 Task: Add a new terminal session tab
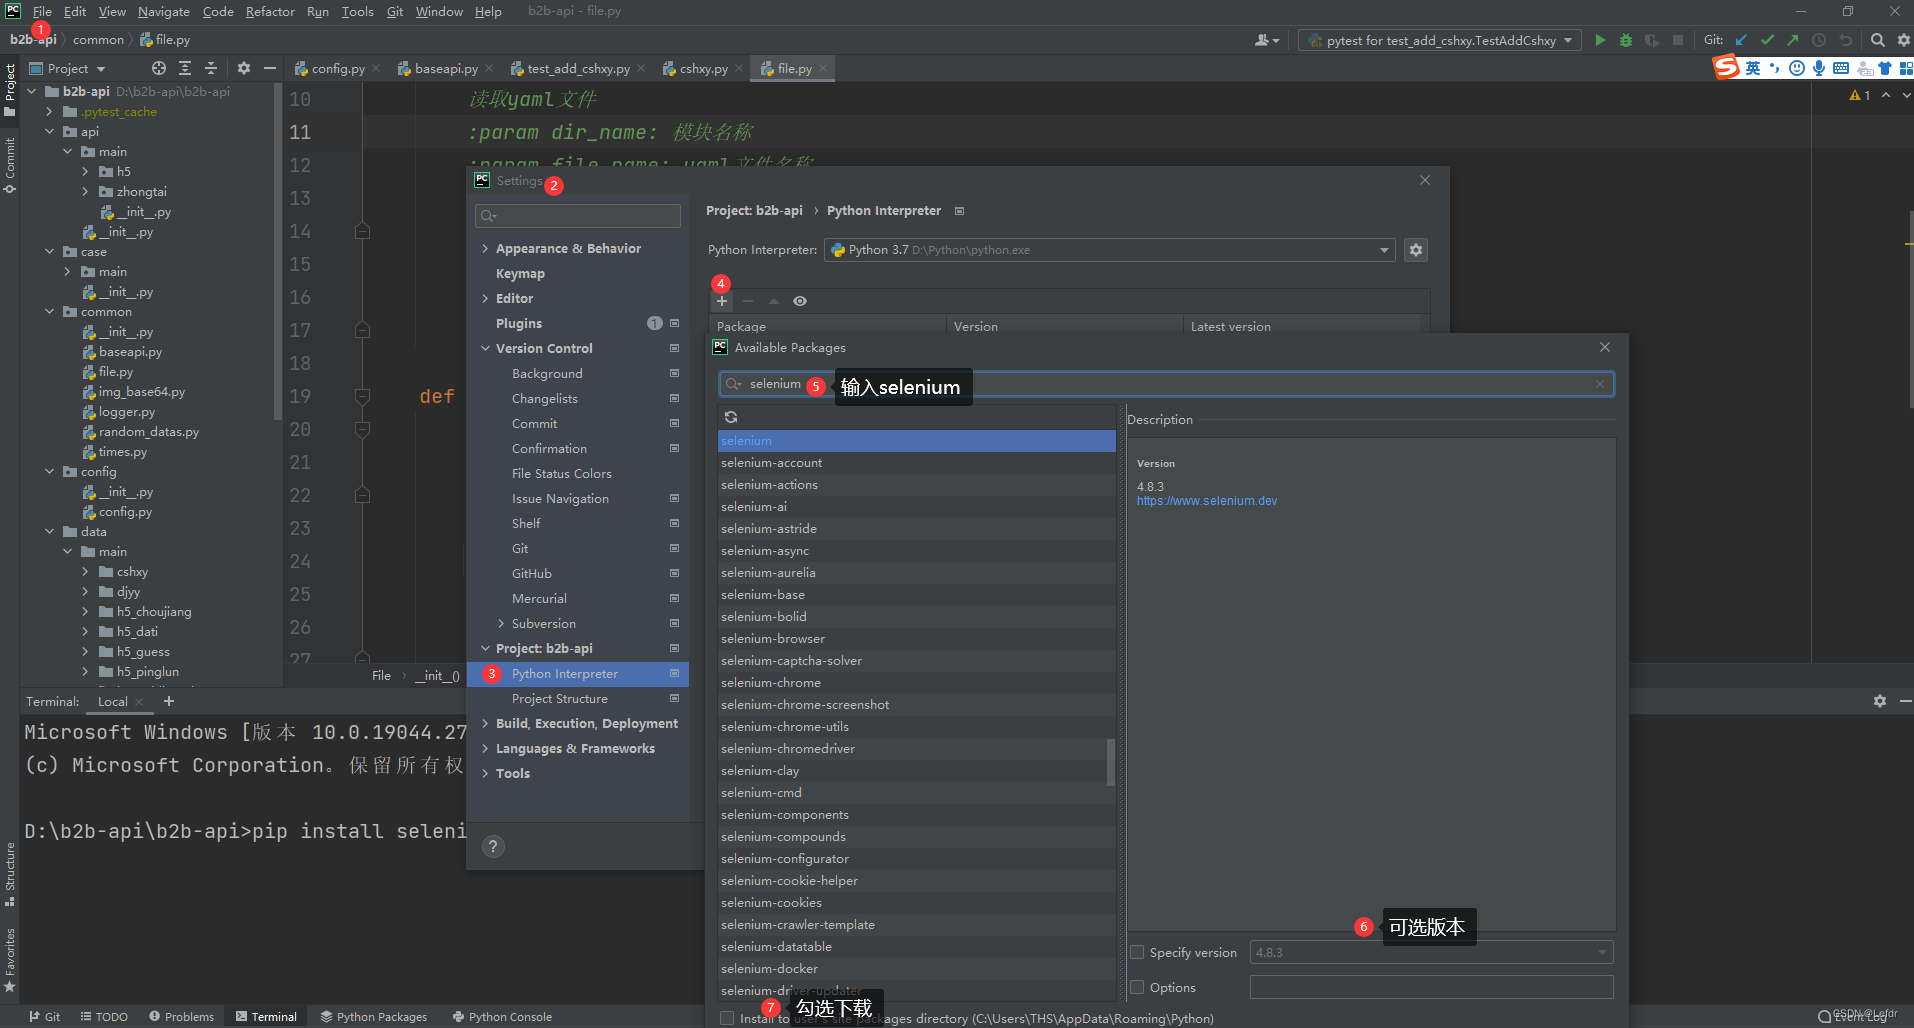click(169, 701)
